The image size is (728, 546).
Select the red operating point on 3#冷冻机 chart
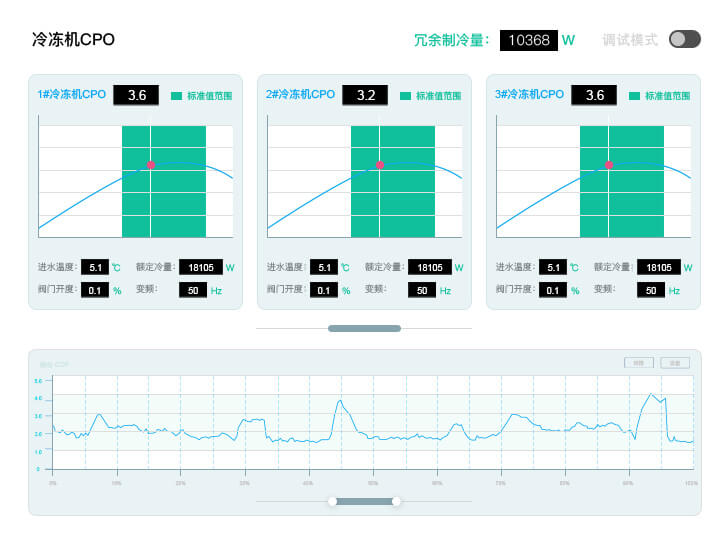608,165
